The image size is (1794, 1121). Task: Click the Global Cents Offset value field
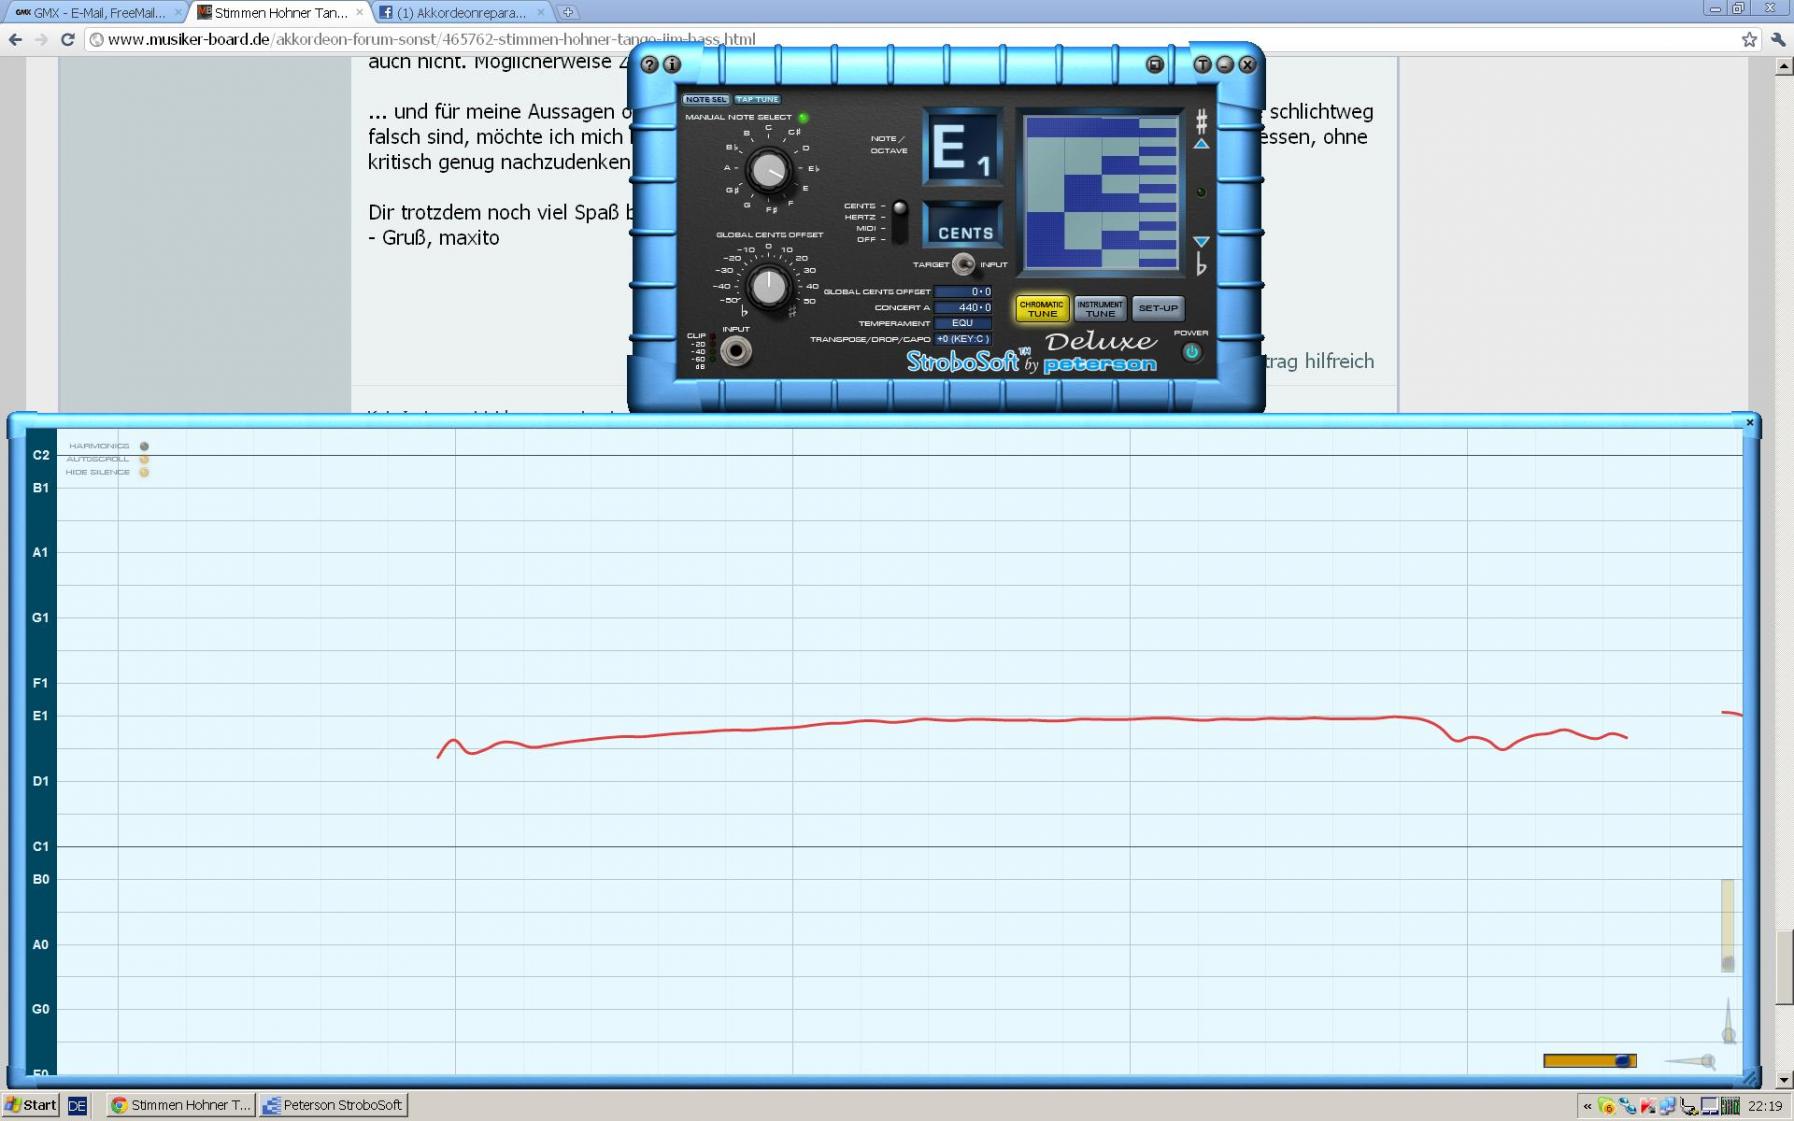[x=963, y=292]
